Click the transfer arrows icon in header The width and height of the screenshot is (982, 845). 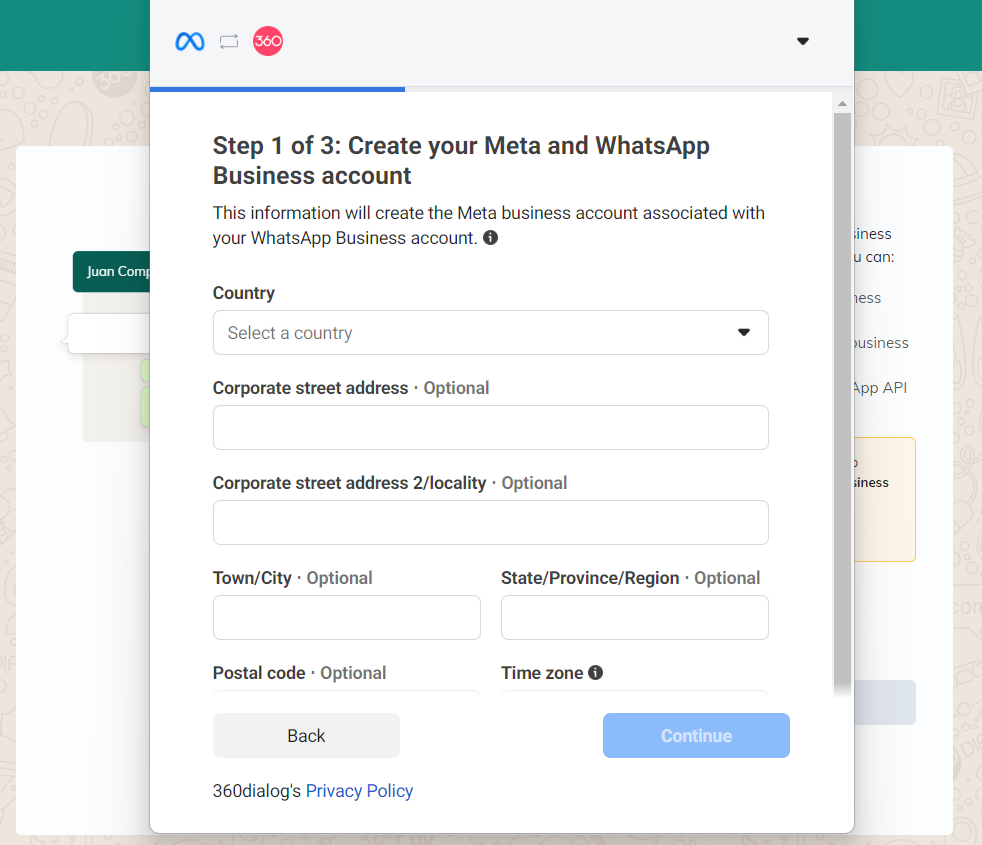229,41
